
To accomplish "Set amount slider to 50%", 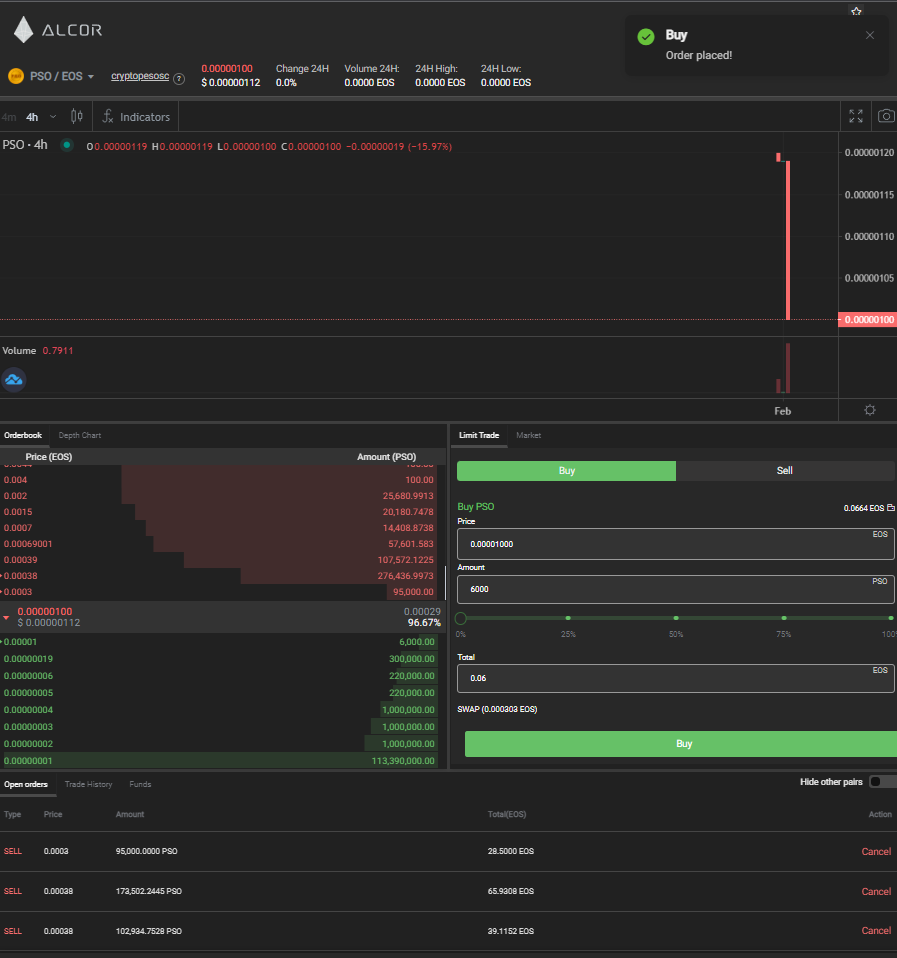I will [x=676, y=618].
